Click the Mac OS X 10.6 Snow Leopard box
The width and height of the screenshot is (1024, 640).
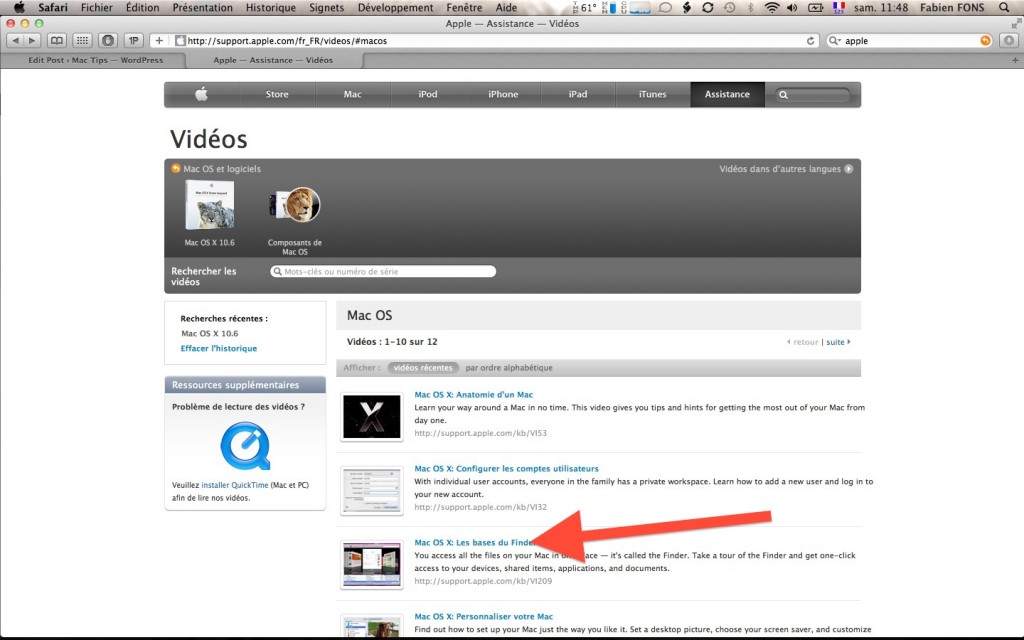point(209,206)
